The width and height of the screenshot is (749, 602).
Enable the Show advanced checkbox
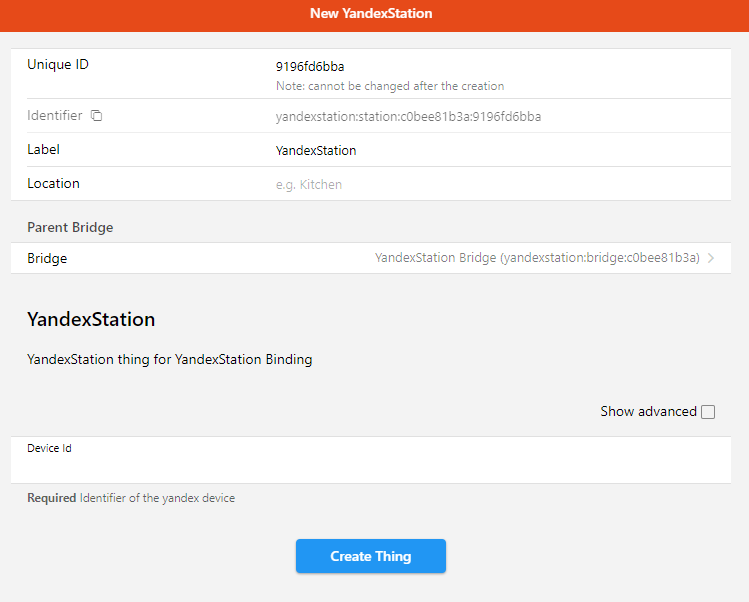point(708,412)
